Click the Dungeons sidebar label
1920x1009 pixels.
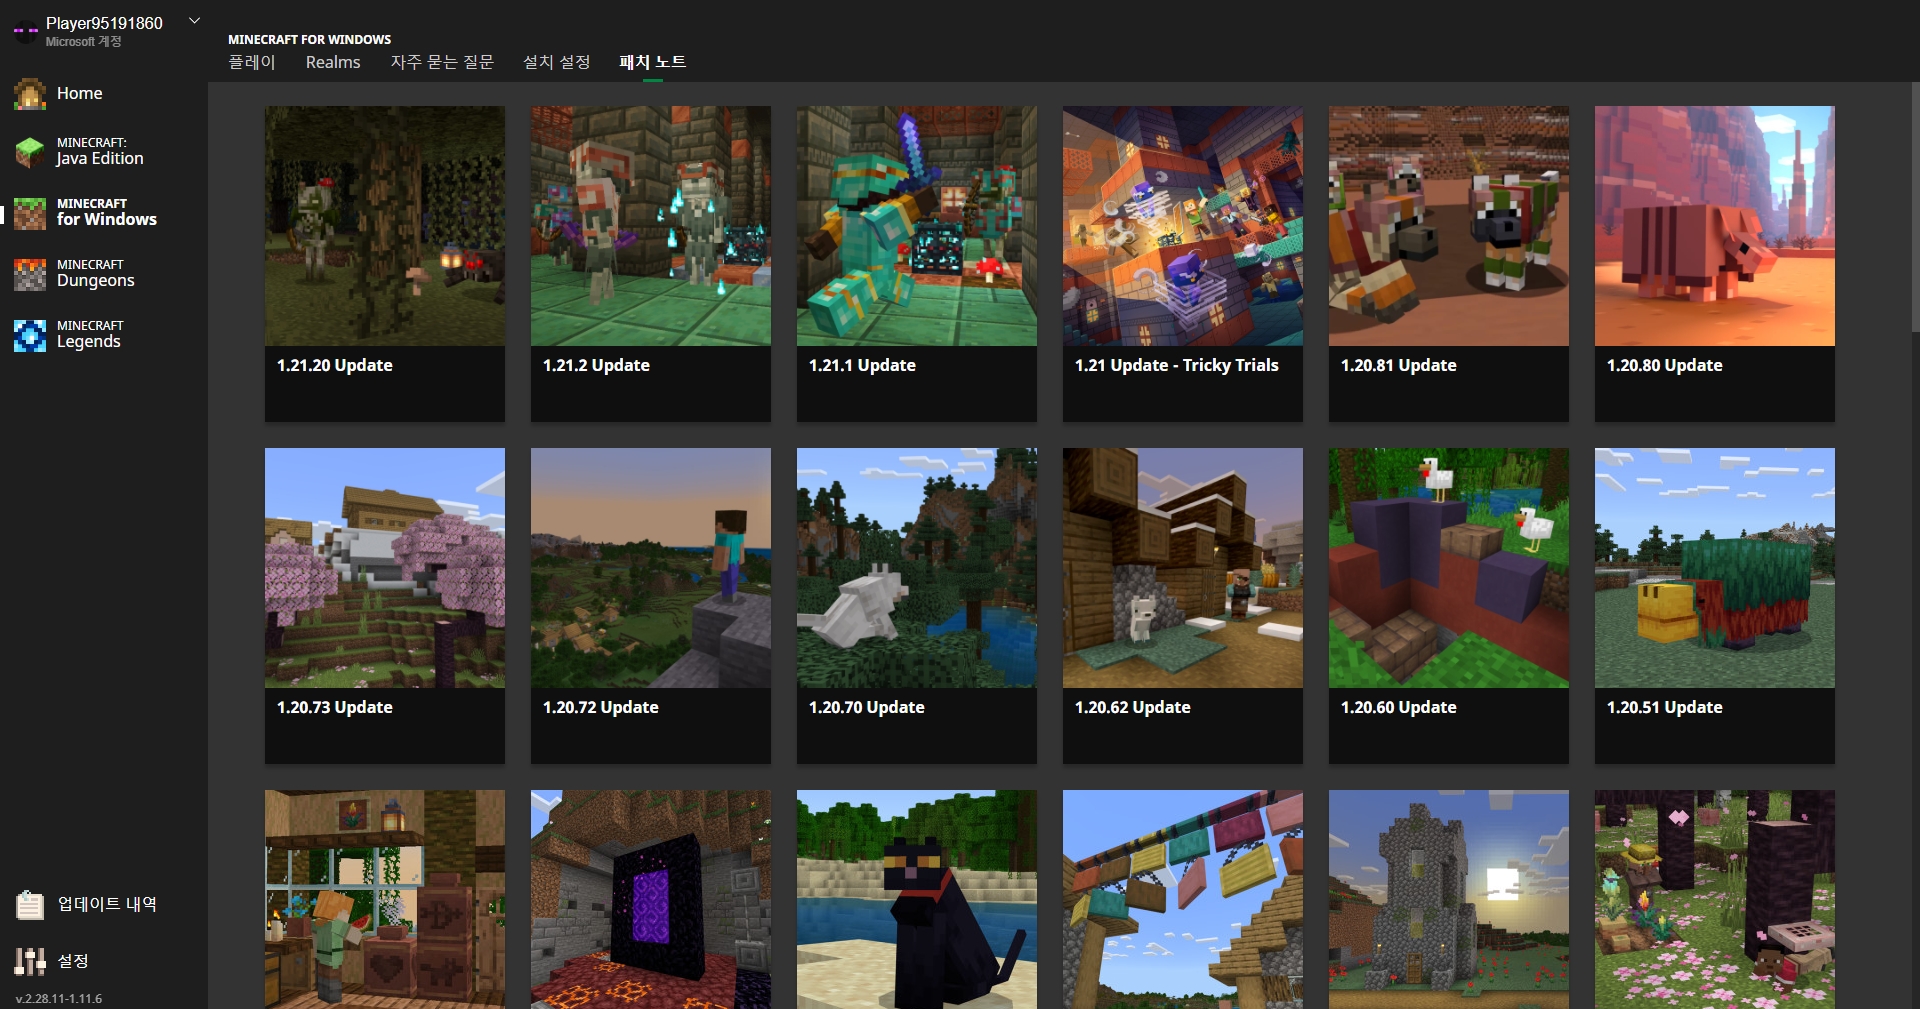point(96,280)
